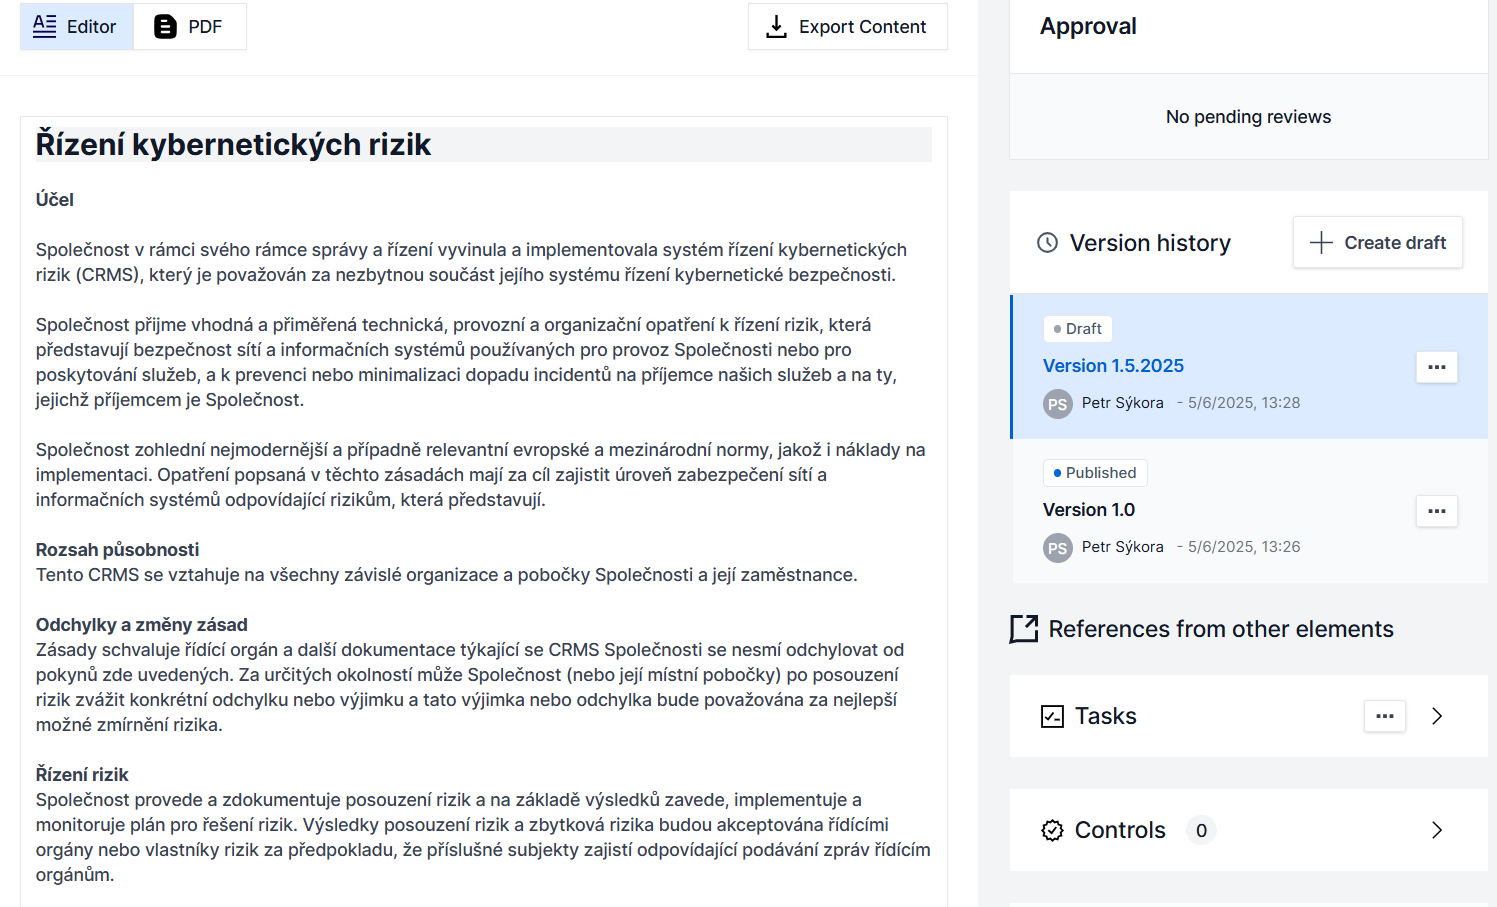Click the Controls section label
Image resolution: width=1497 pixels, height=907 pixels.
click(1120, 830)
